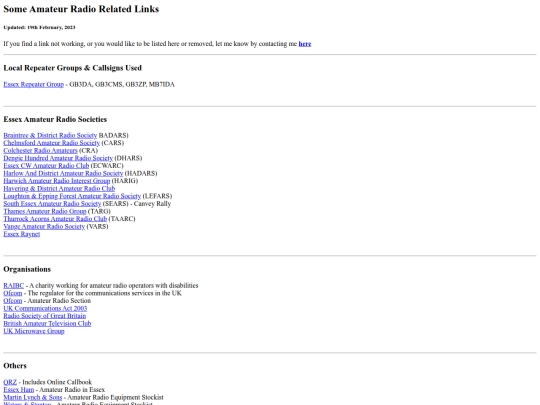Screen dimensions: 540x405
Task: Open UK Communications Act 2003 link
Action: [45, 308]
